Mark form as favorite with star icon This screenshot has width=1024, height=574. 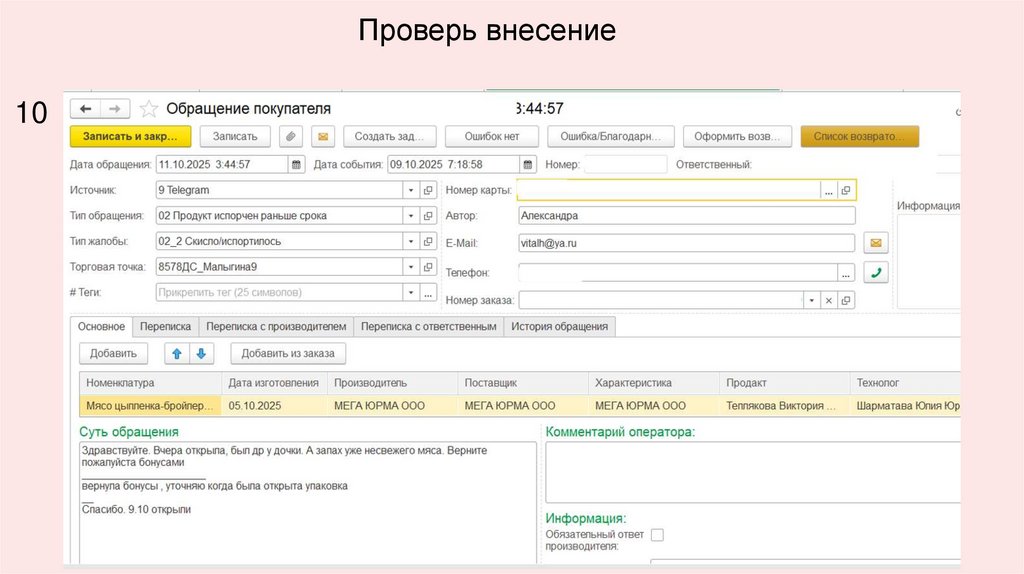[149, 108]
